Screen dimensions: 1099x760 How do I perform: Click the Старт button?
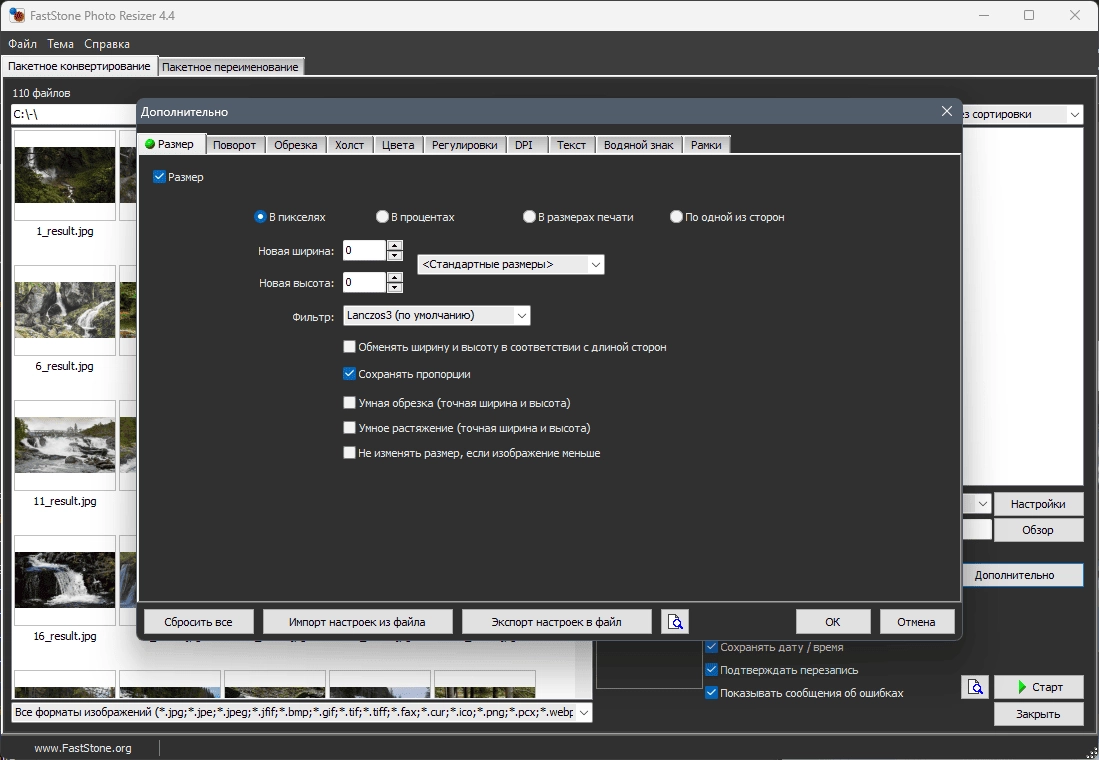(1039, 687)
